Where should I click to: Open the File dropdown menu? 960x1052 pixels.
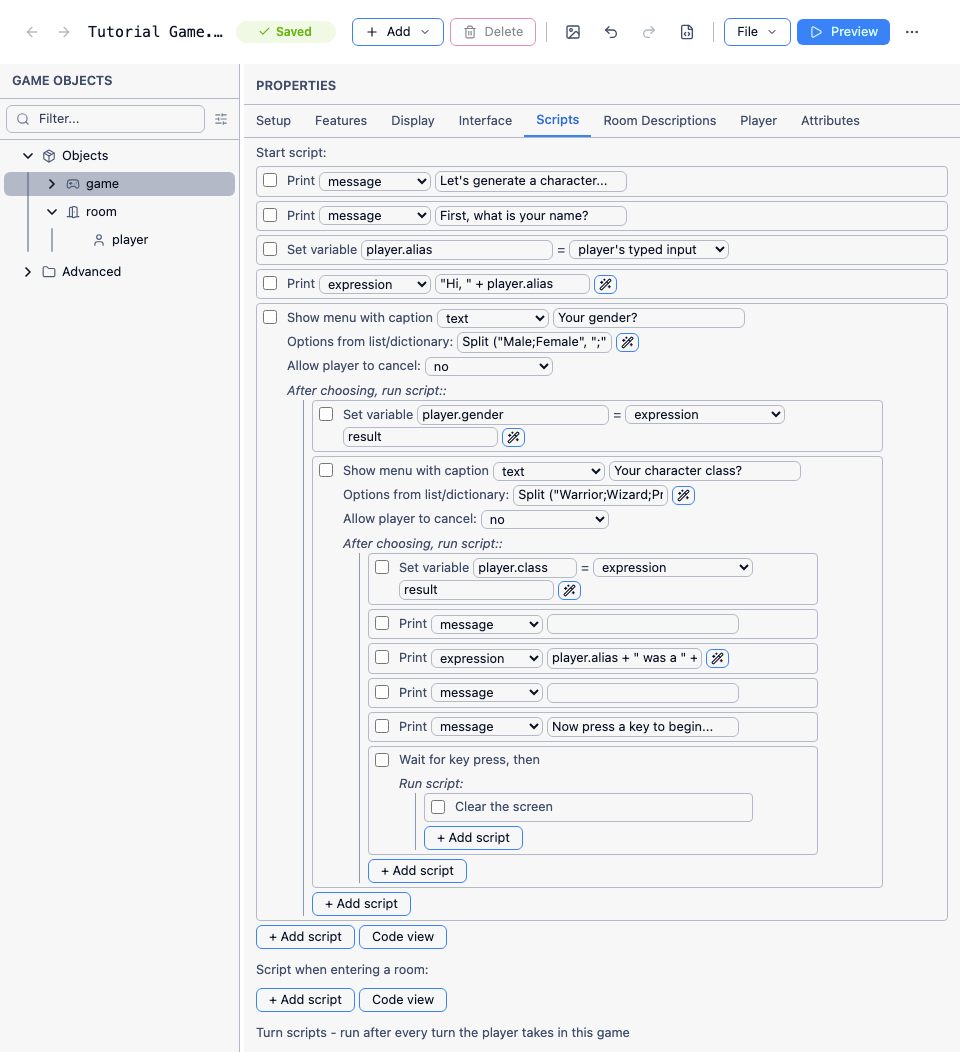click(x=757, y=32)
